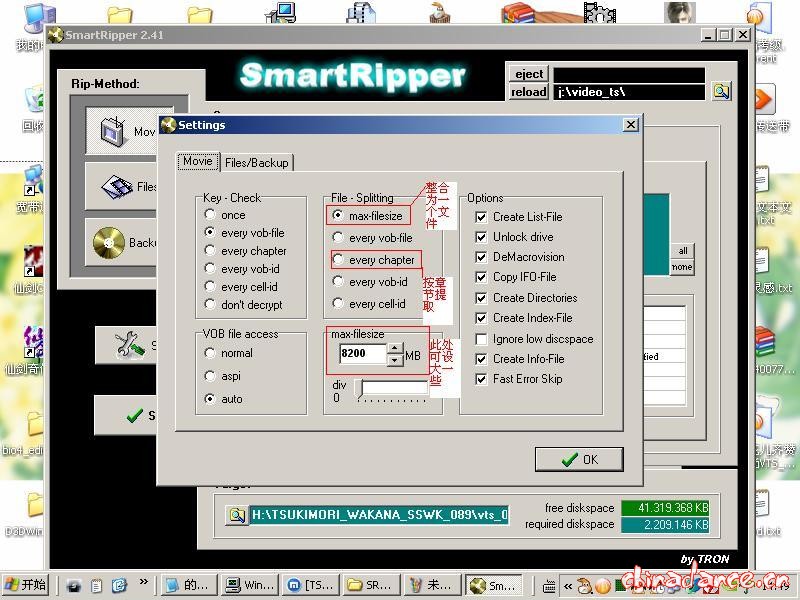Click the SmartRipper taskbar button
Viewport: 800px width, 600px height.
tap(492, 585)
